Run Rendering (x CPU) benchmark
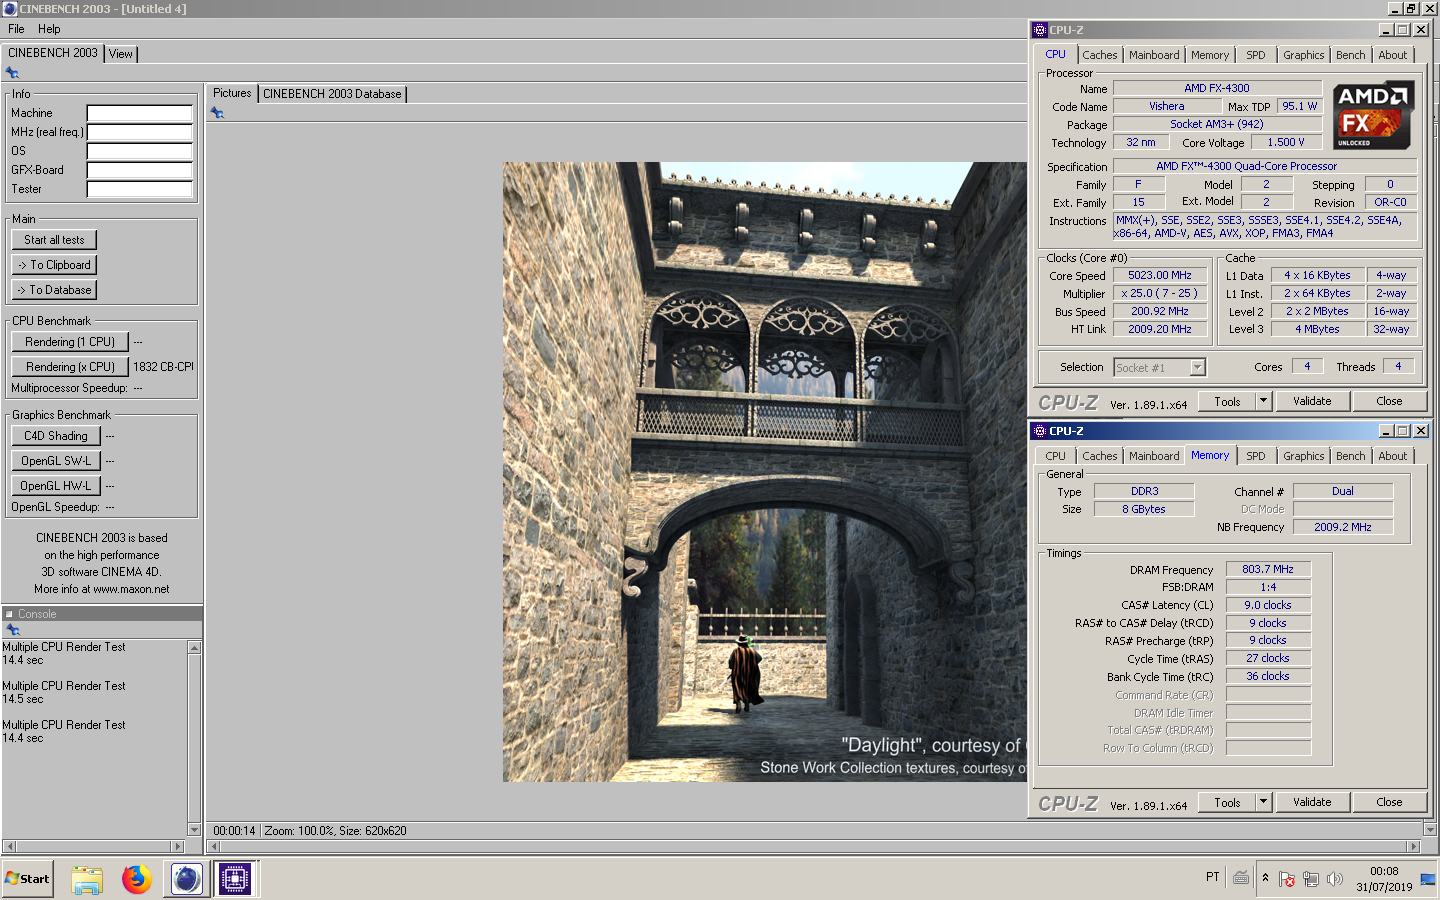The image size is (1440, 900). [x=70, y=367]
